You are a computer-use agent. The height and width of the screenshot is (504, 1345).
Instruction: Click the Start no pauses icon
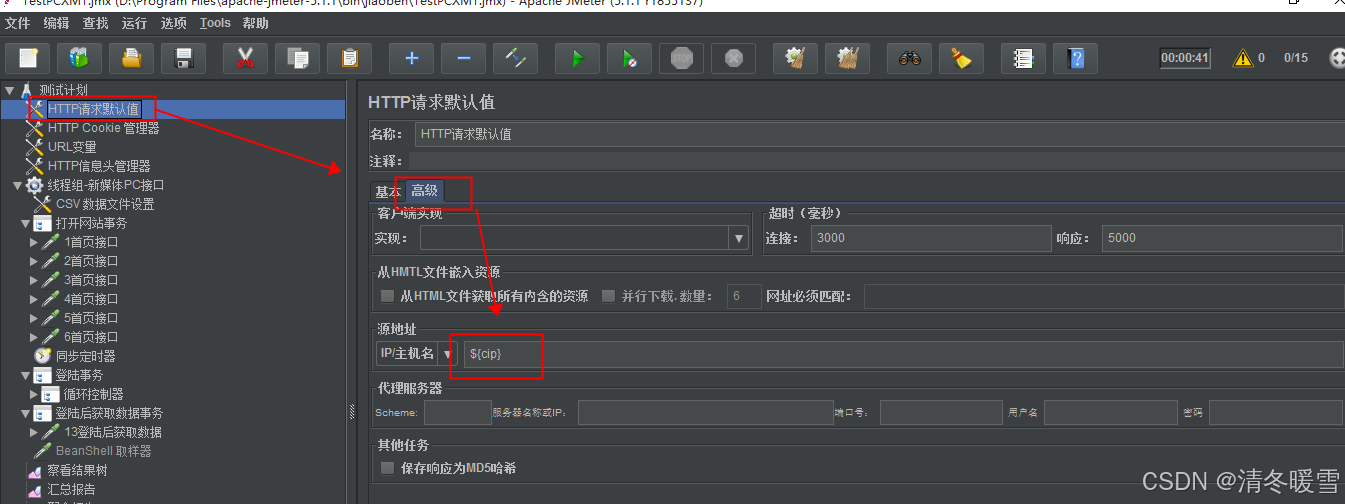[x=629, y=58]
